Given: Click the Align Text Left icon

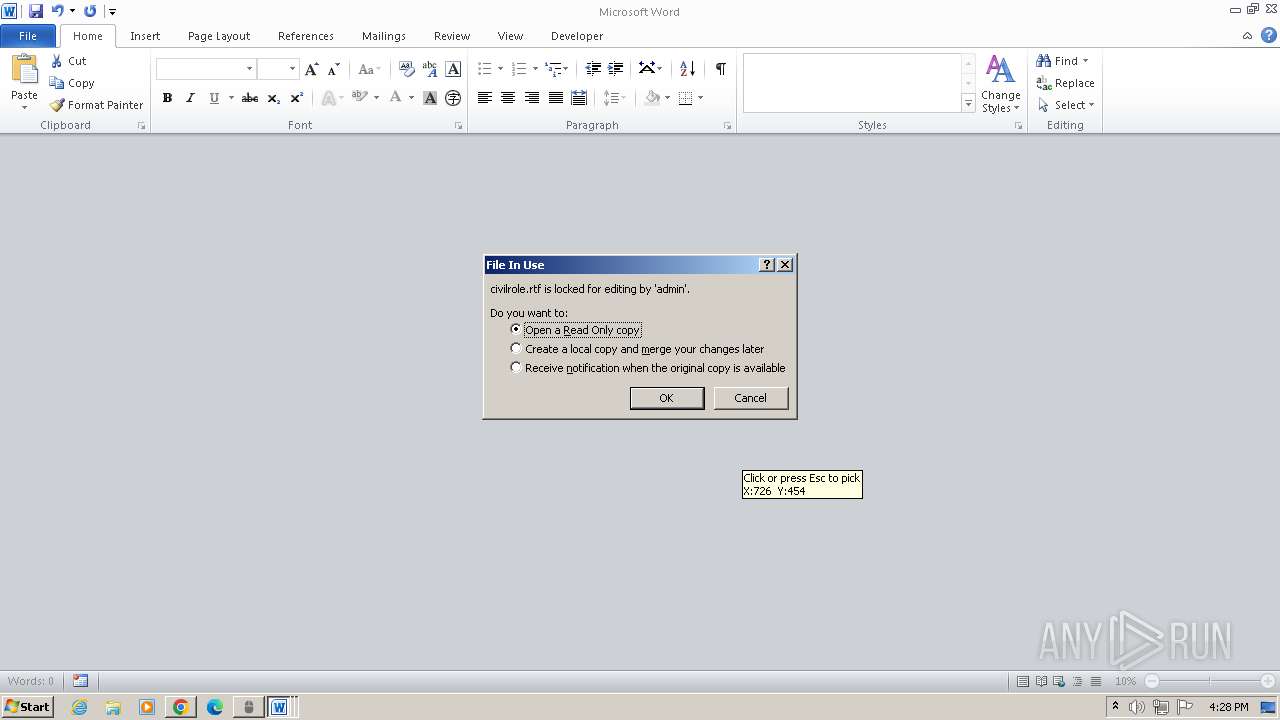Looking at the screenshot, I should coord(484,98).
